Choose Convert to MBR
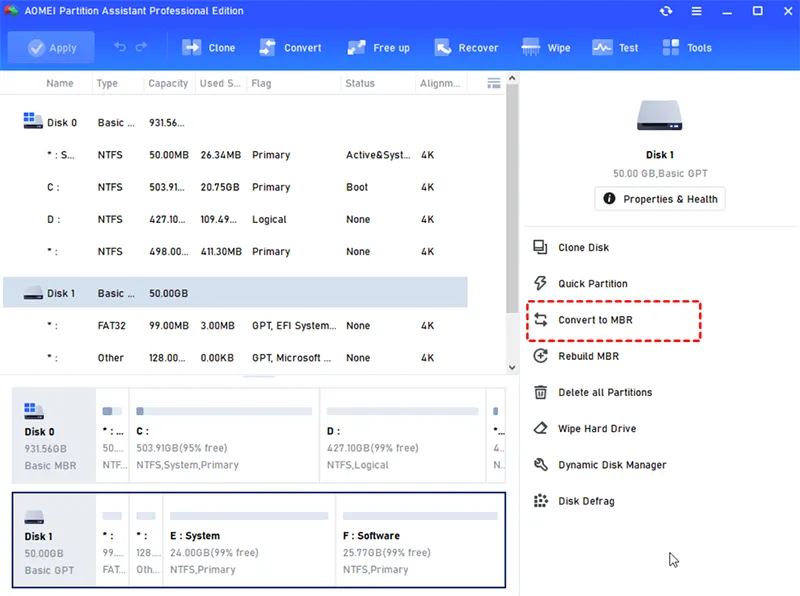Viewport: 800px width, 596px height. [595, 320]
